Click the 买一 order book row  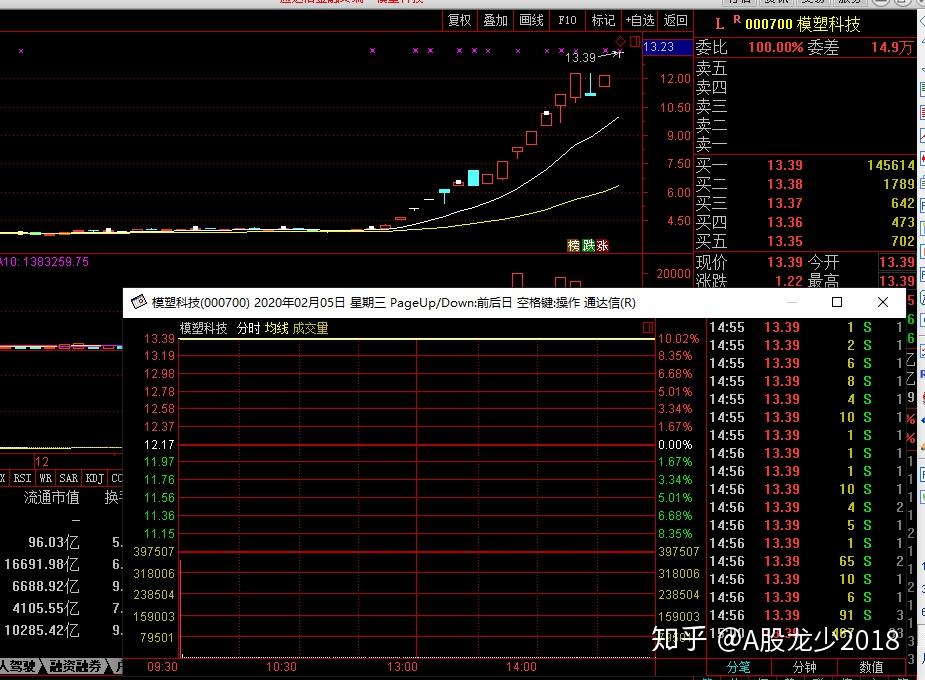click(805, 165)
